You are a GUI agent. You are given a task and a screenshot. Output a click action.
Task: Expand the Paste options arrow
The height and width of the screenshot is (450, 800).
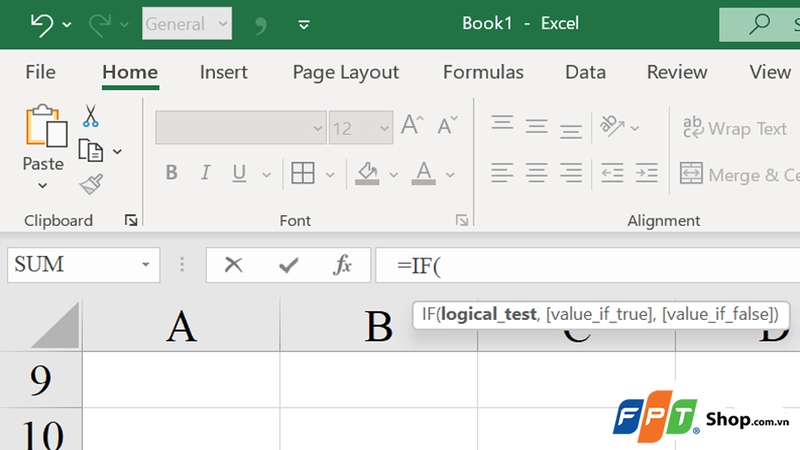click(x=43, y=186)
